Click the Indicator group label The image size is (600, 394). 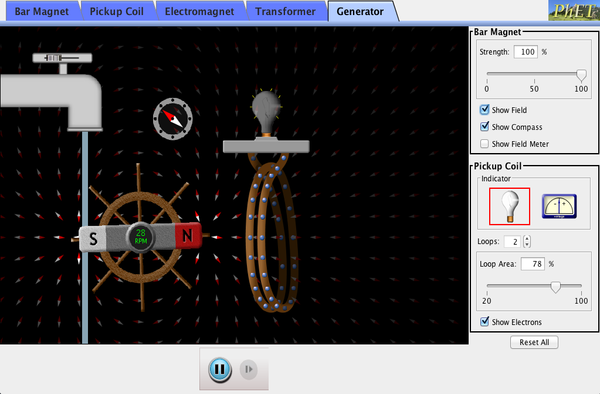[496, 179]
